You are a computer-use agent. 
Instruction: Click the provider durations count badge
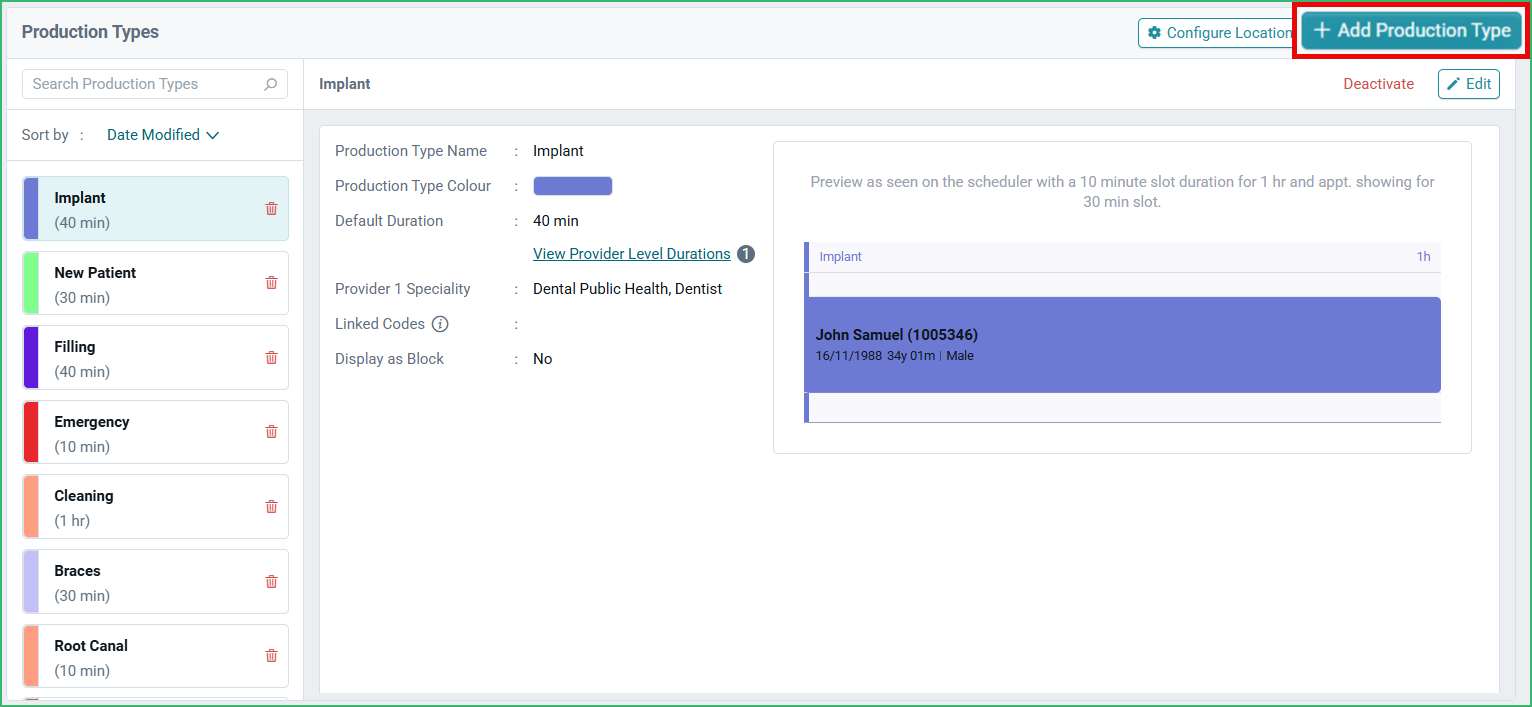click(x=746, y=254)
